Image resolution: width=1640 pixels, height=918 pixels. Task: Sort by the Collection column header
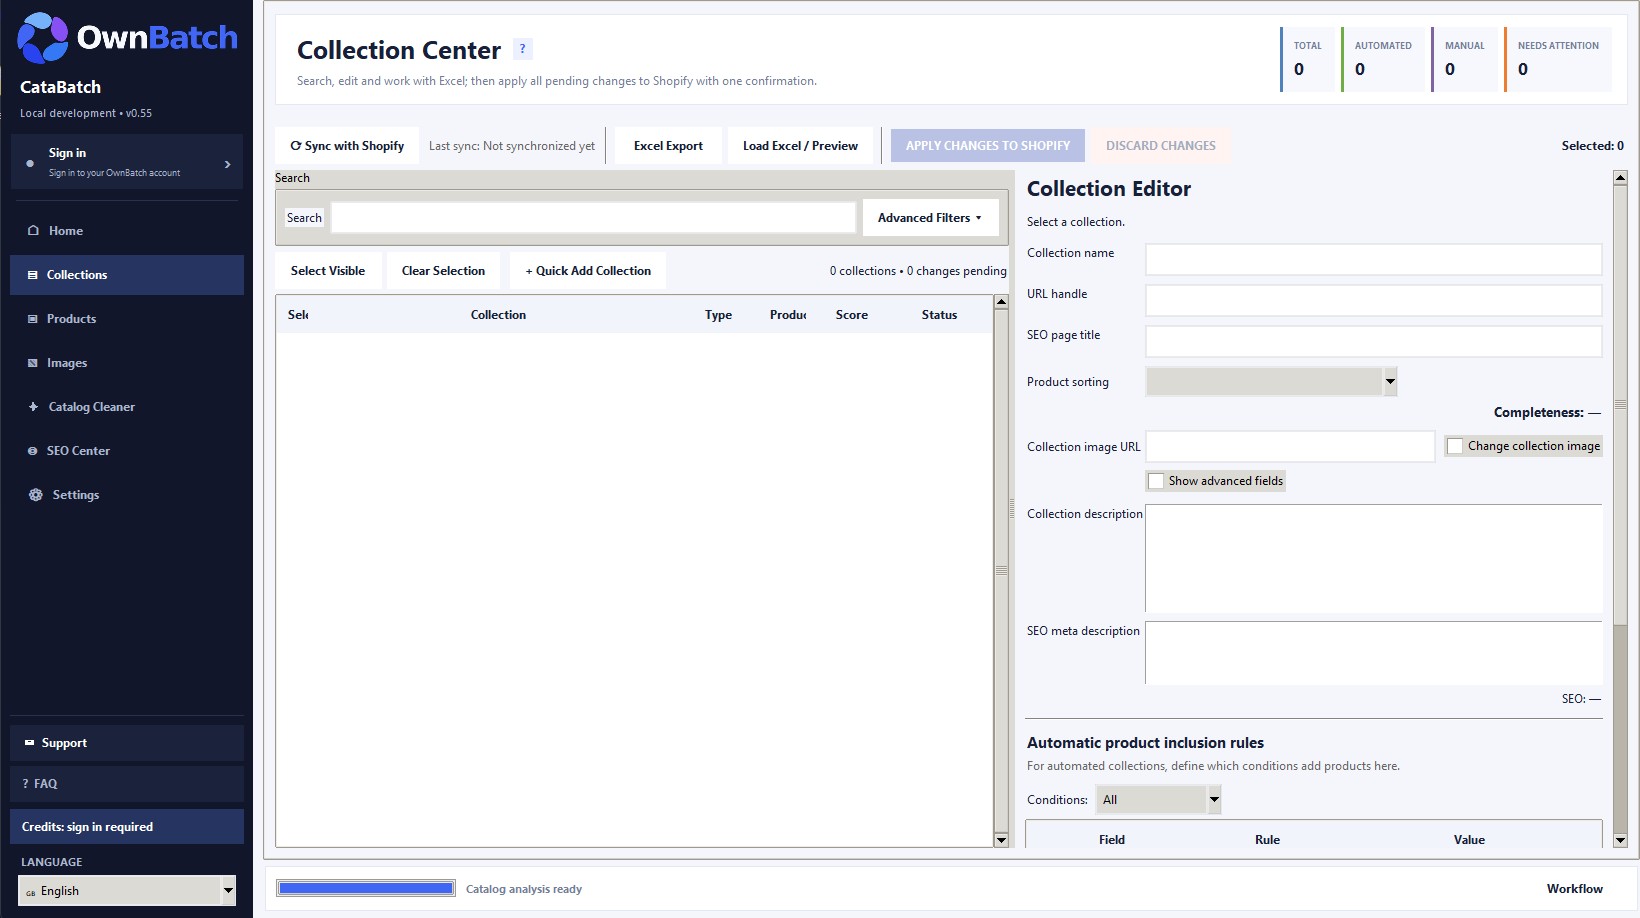point(498,315)
